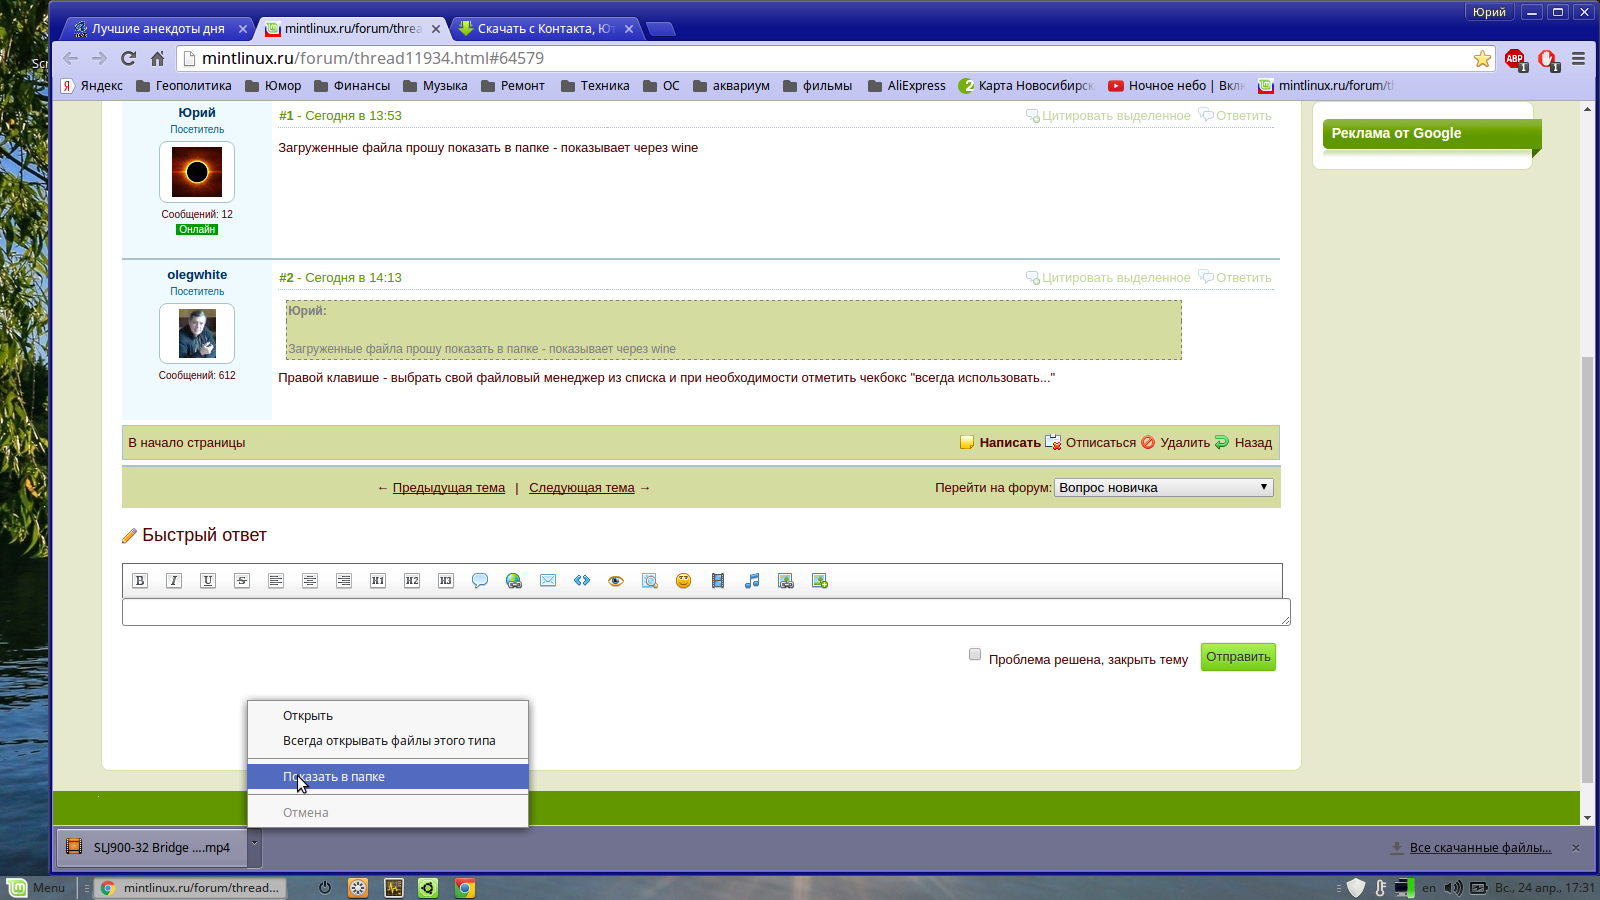Viewport: 1600px width, 900px height.
Task: Click the page's vertical scrollbar
Action: [x=1587, y=570]
